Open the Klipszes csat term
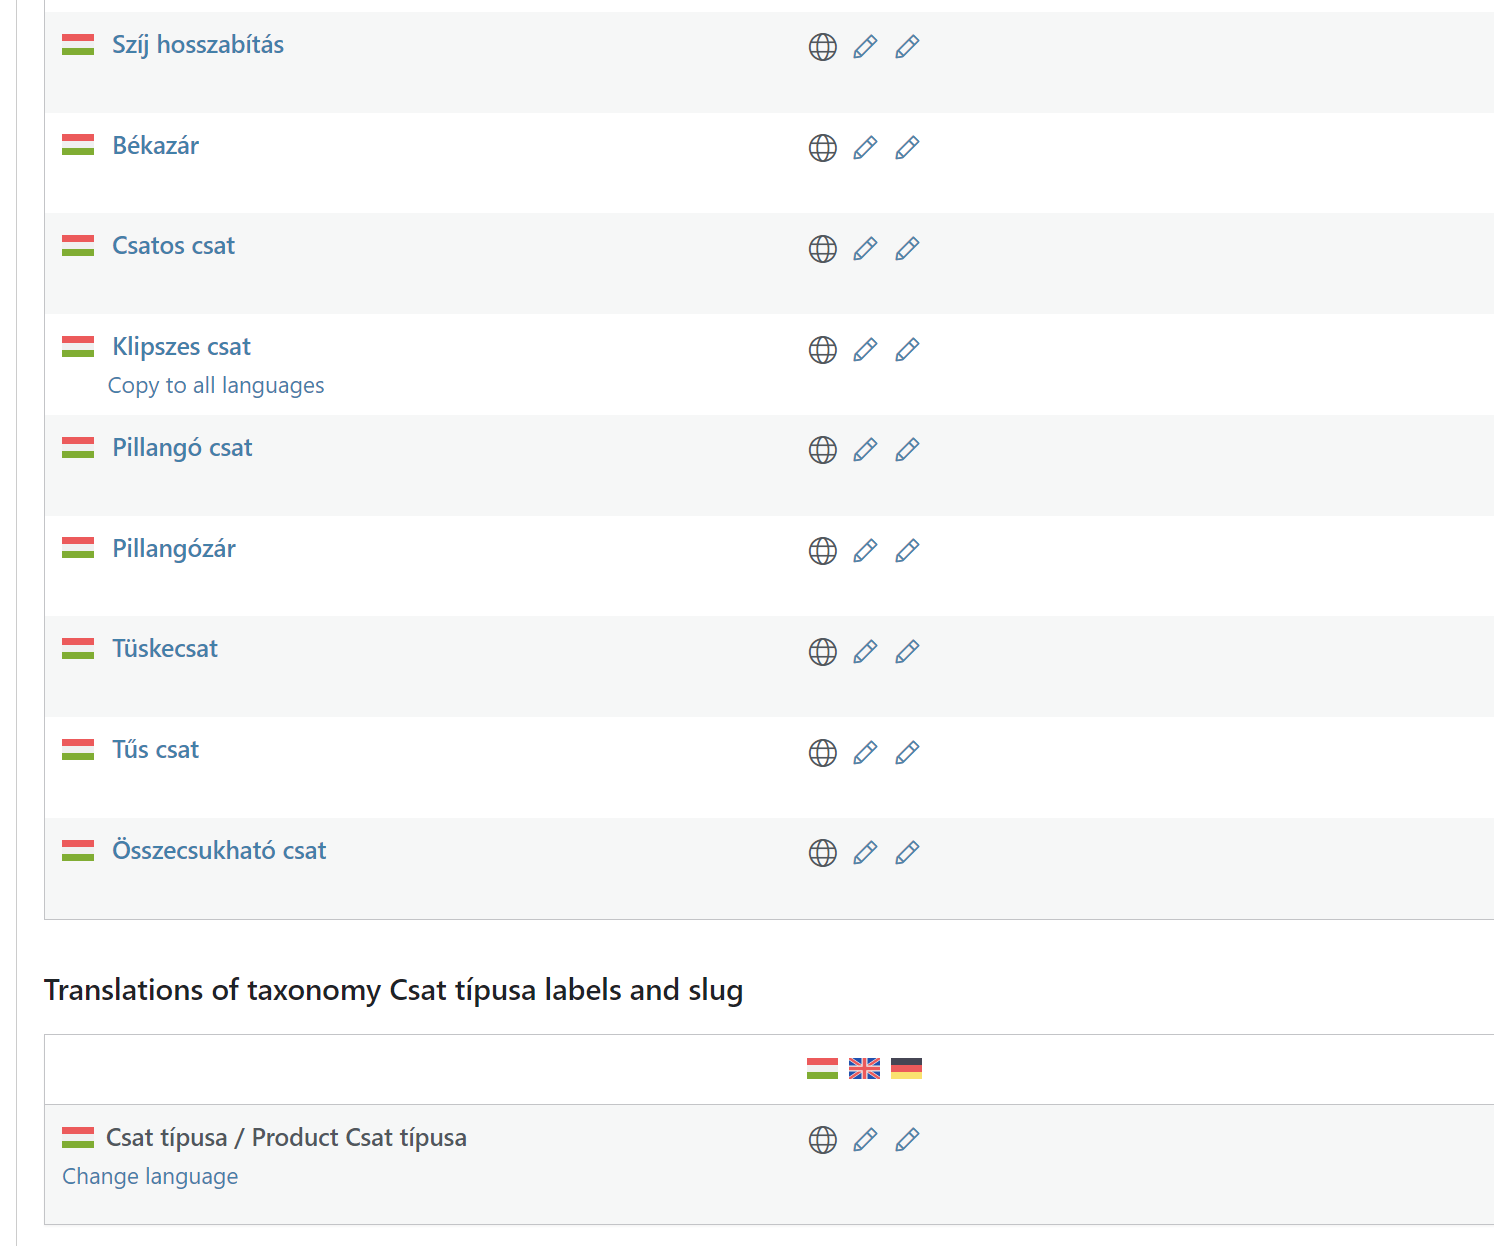 click(181, 347)
